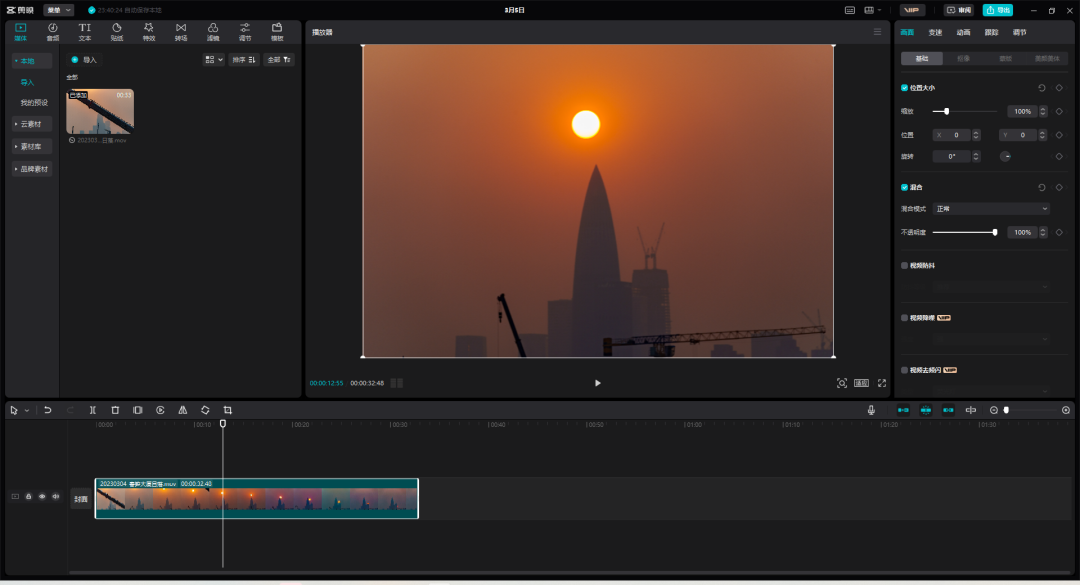The width and height of the screenshot is (1080, 585).
Task: Select the crop tool in timeline toolbar
Action: click(x=228, y=410)
